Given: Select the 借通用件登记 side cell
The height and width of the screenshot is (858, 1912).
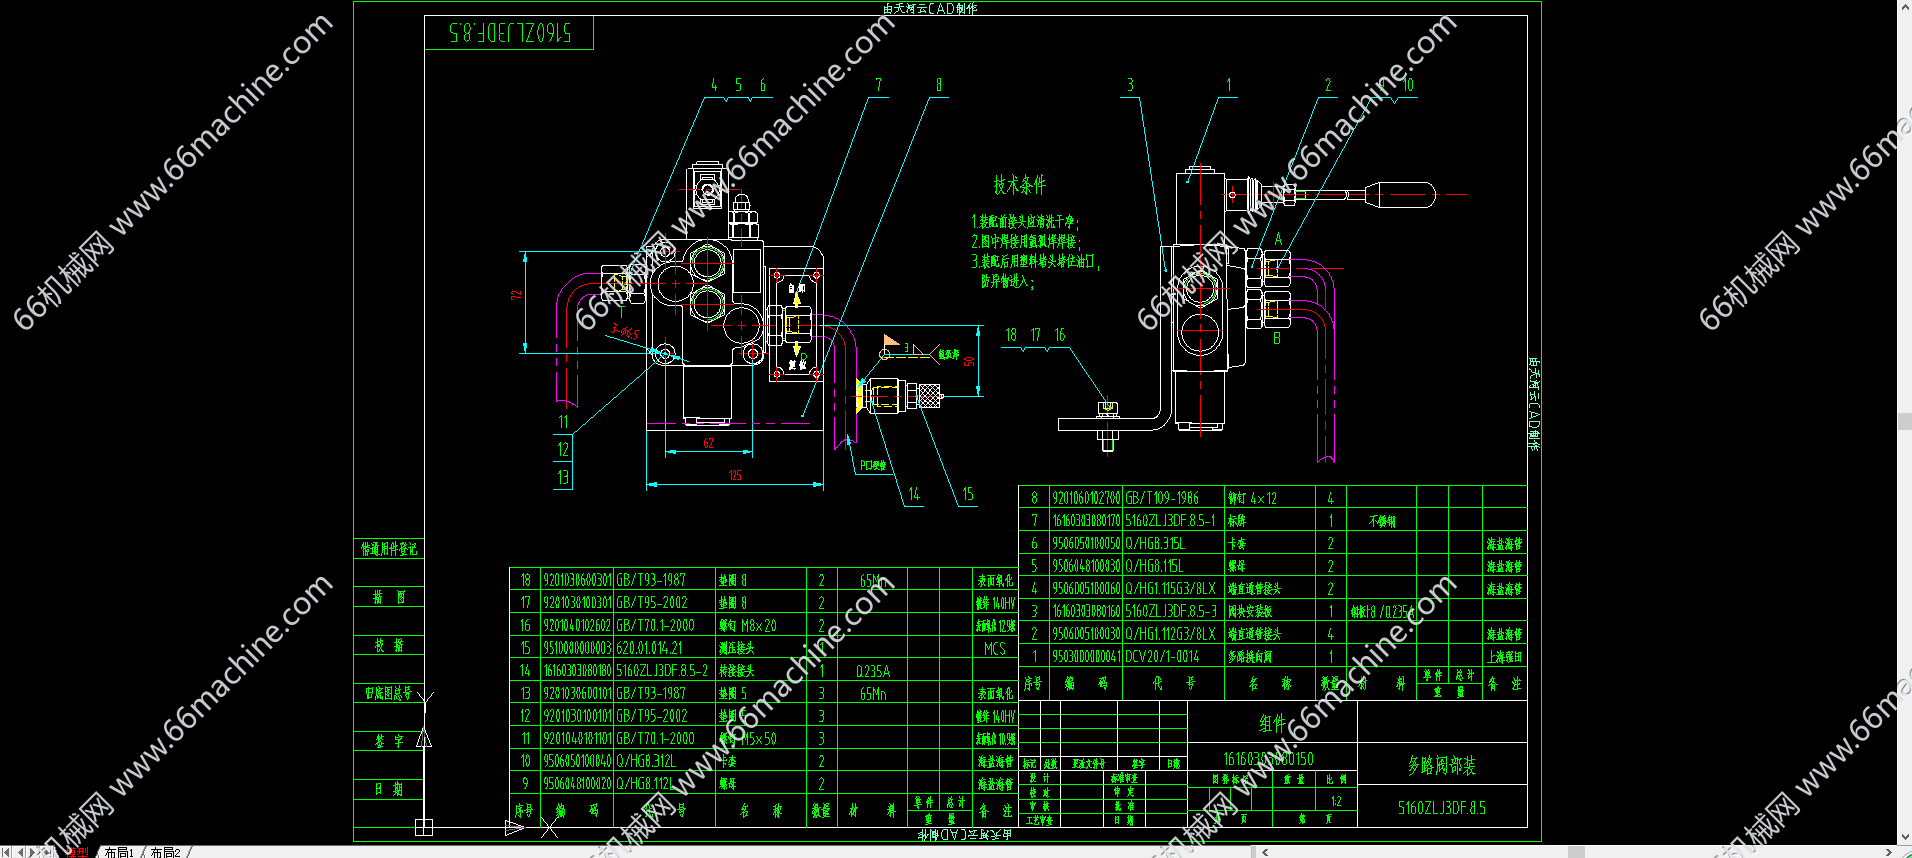Looking at the screenshot, I should click(x=389, y=549).
